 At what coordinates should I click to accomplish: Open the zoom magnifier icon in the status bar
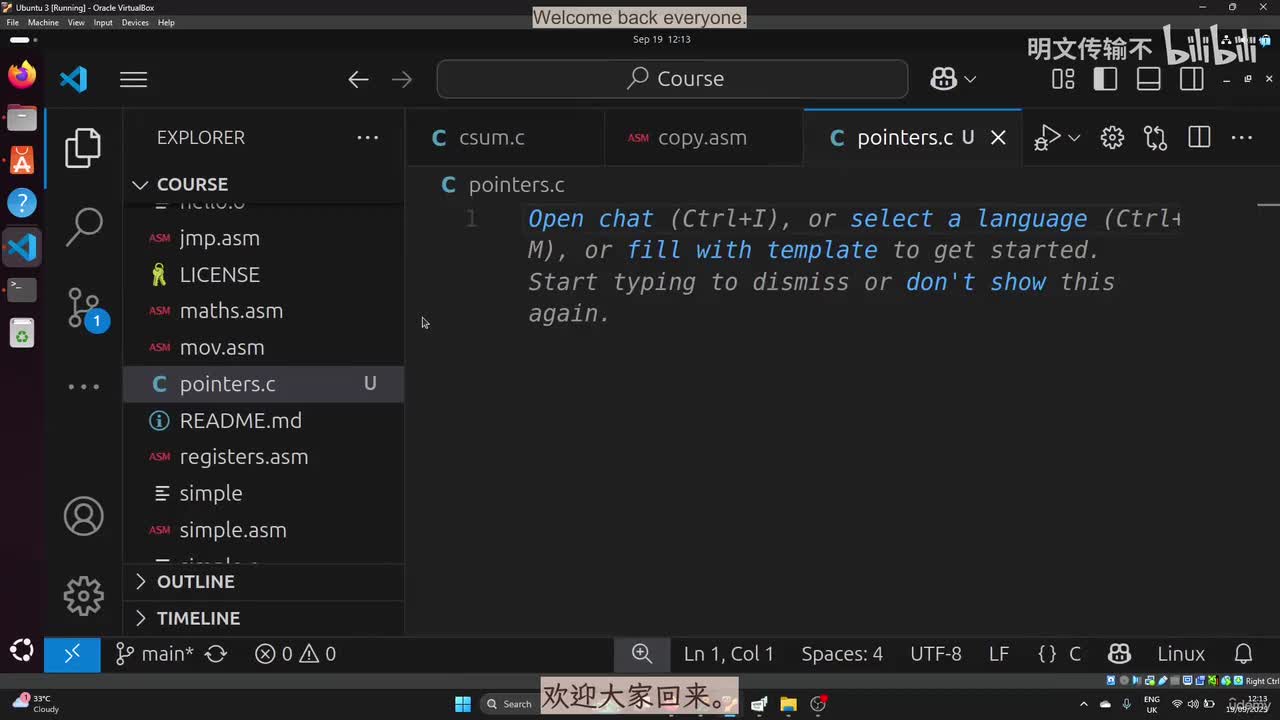pyautogui.click(x=642, y=654)
